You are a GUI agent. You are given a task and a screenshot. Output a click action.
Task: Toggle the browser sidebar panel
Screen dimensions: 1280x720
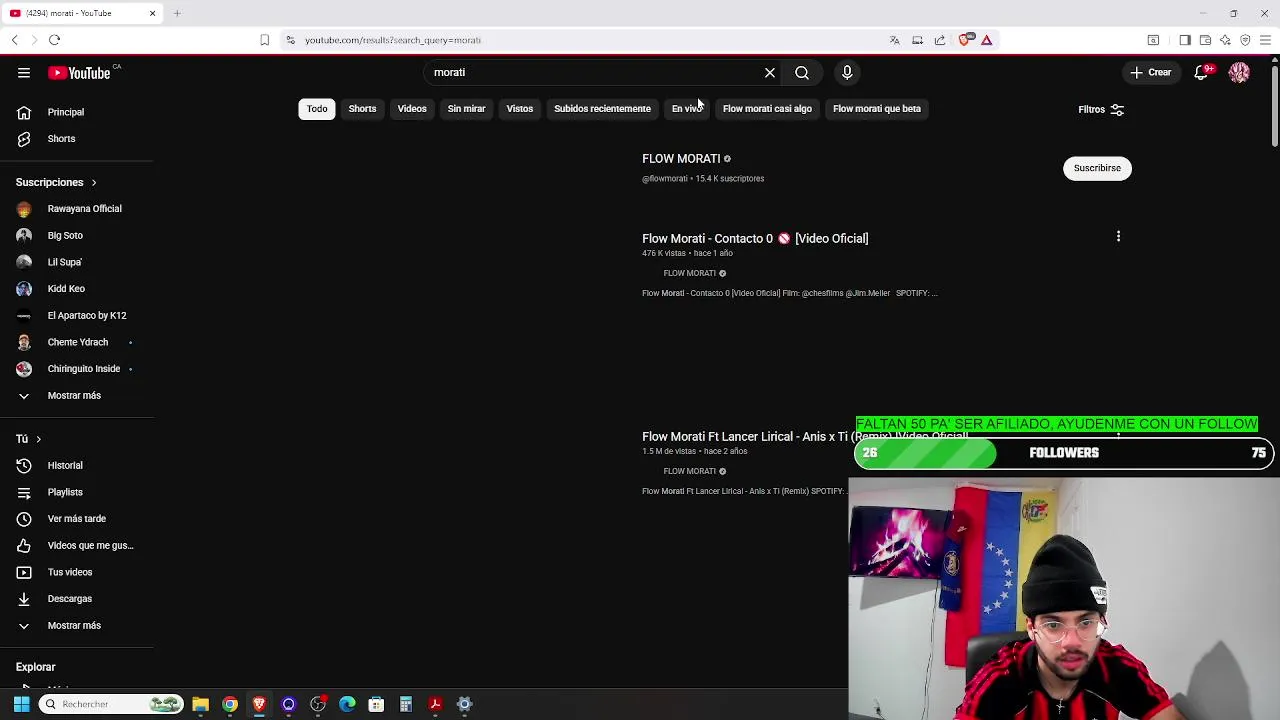coord(1185,40)
